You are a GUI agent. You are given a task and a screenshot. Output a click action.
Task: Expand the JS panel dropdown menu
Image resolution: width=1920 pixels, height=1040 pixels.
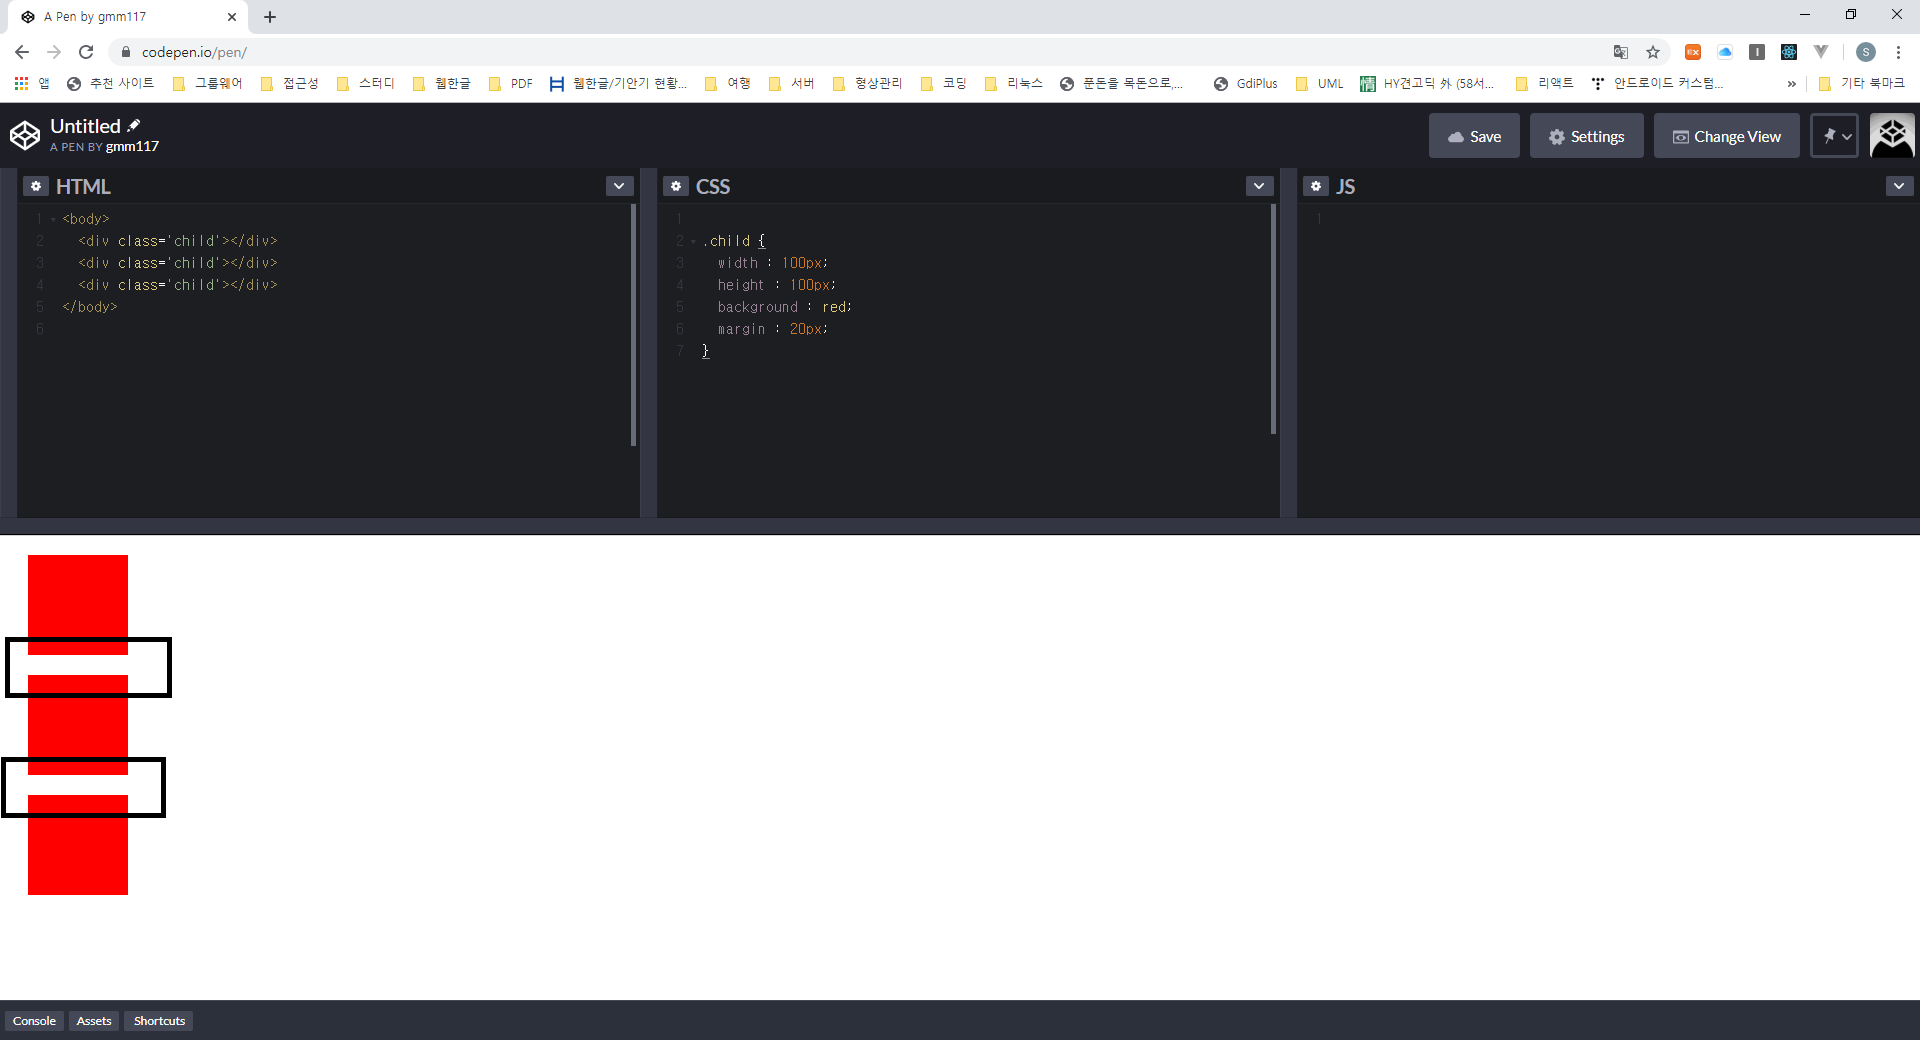[x=1898, y=186]
